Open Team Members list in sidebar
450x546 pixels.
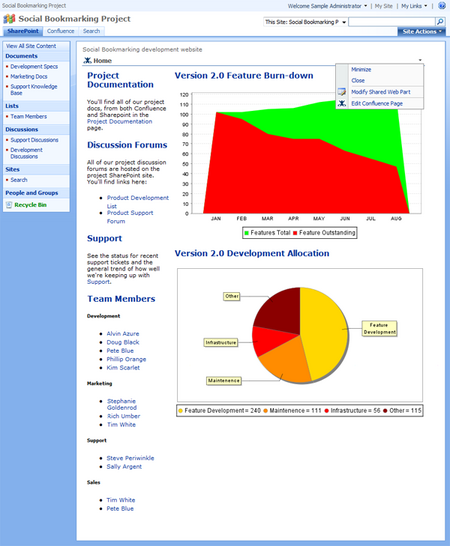pyautogui.click(x=29, y=117)
